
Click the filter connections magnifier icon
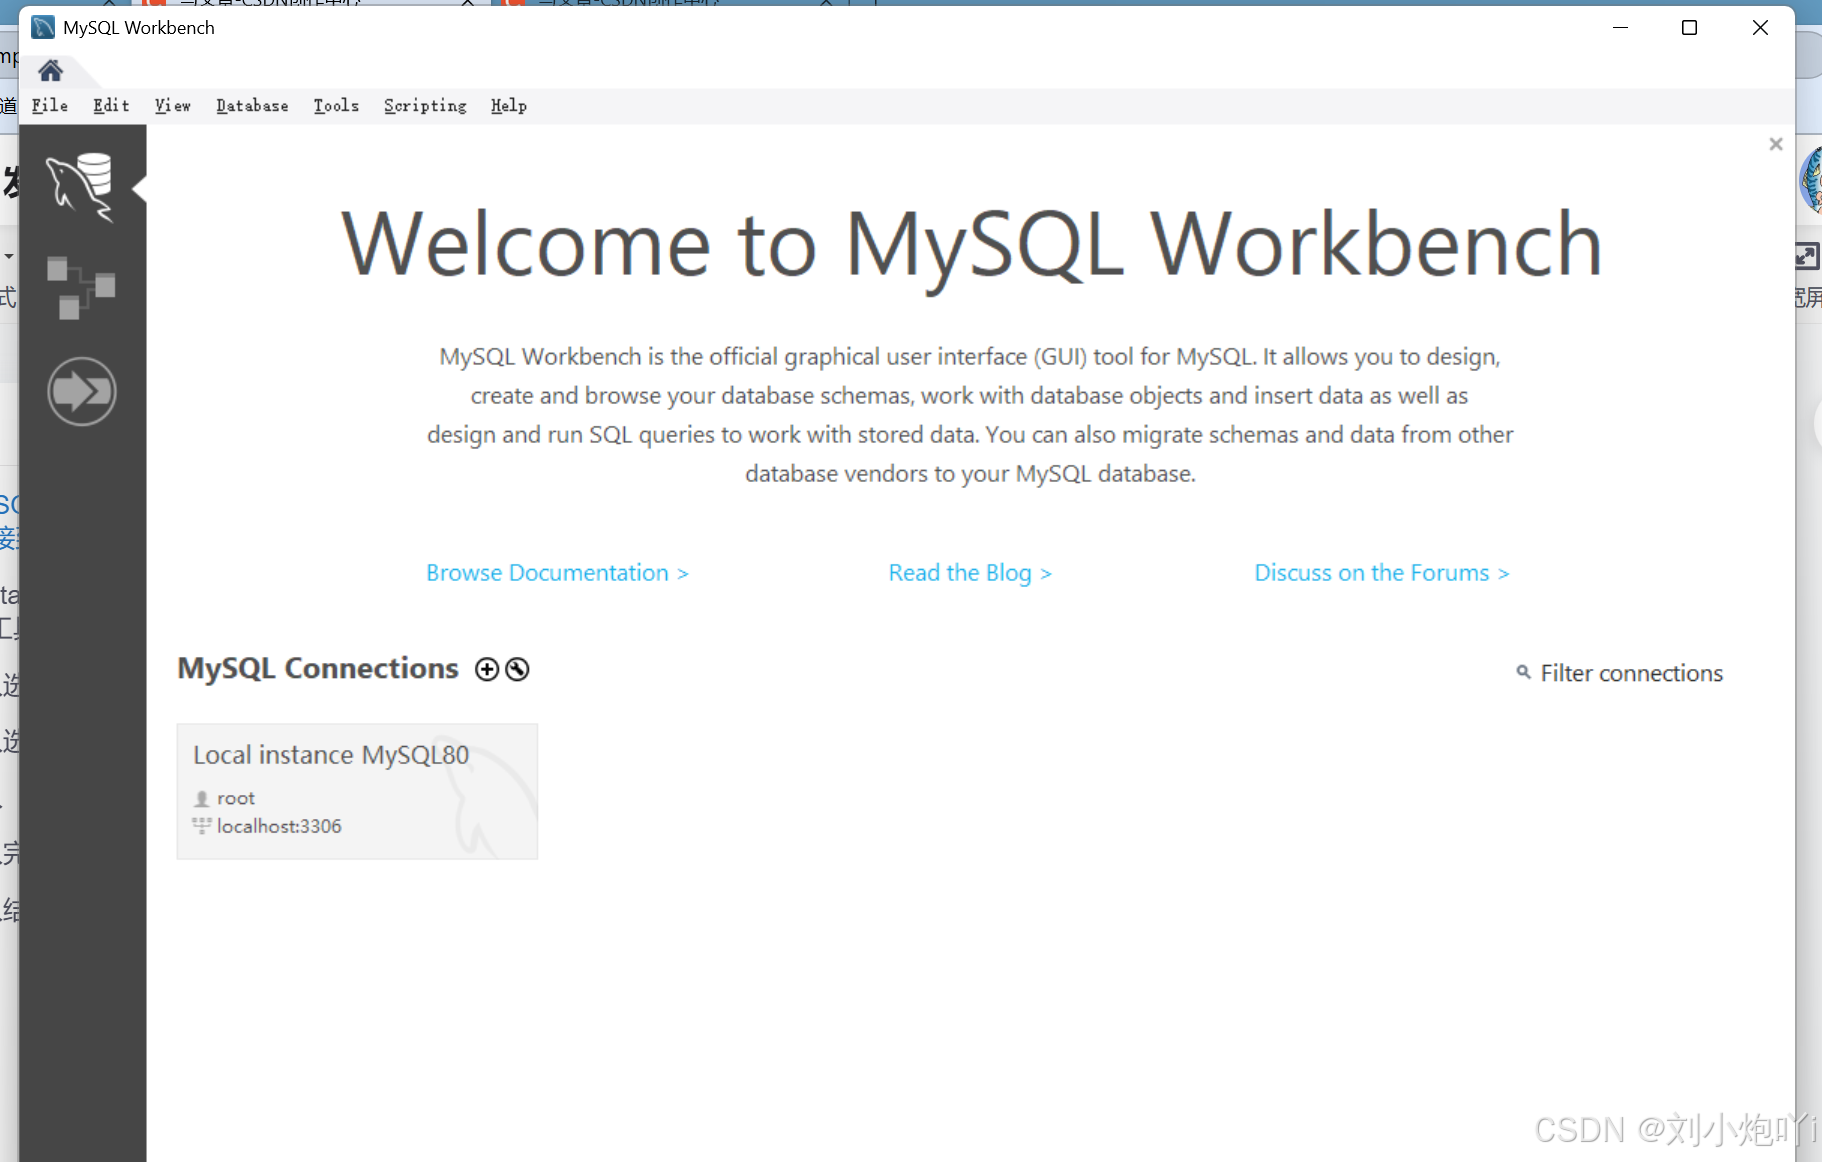click(x=1523, y=672)
